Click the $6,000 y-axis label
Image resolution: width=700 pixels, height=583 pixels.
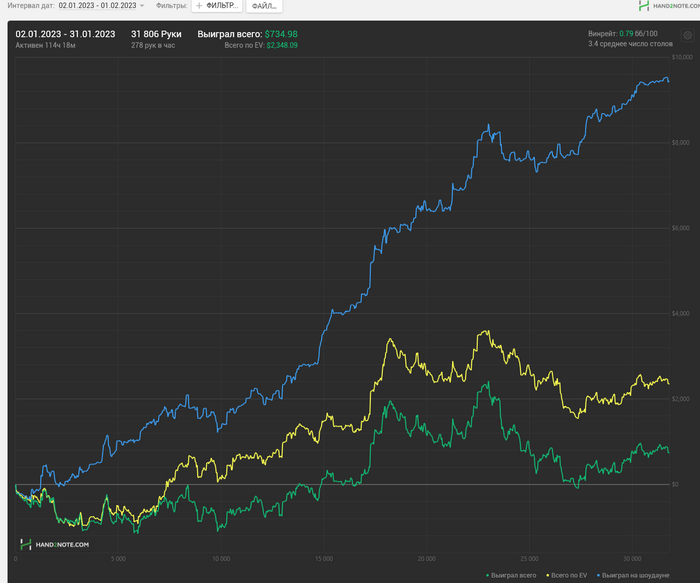(x=681, y=228)
